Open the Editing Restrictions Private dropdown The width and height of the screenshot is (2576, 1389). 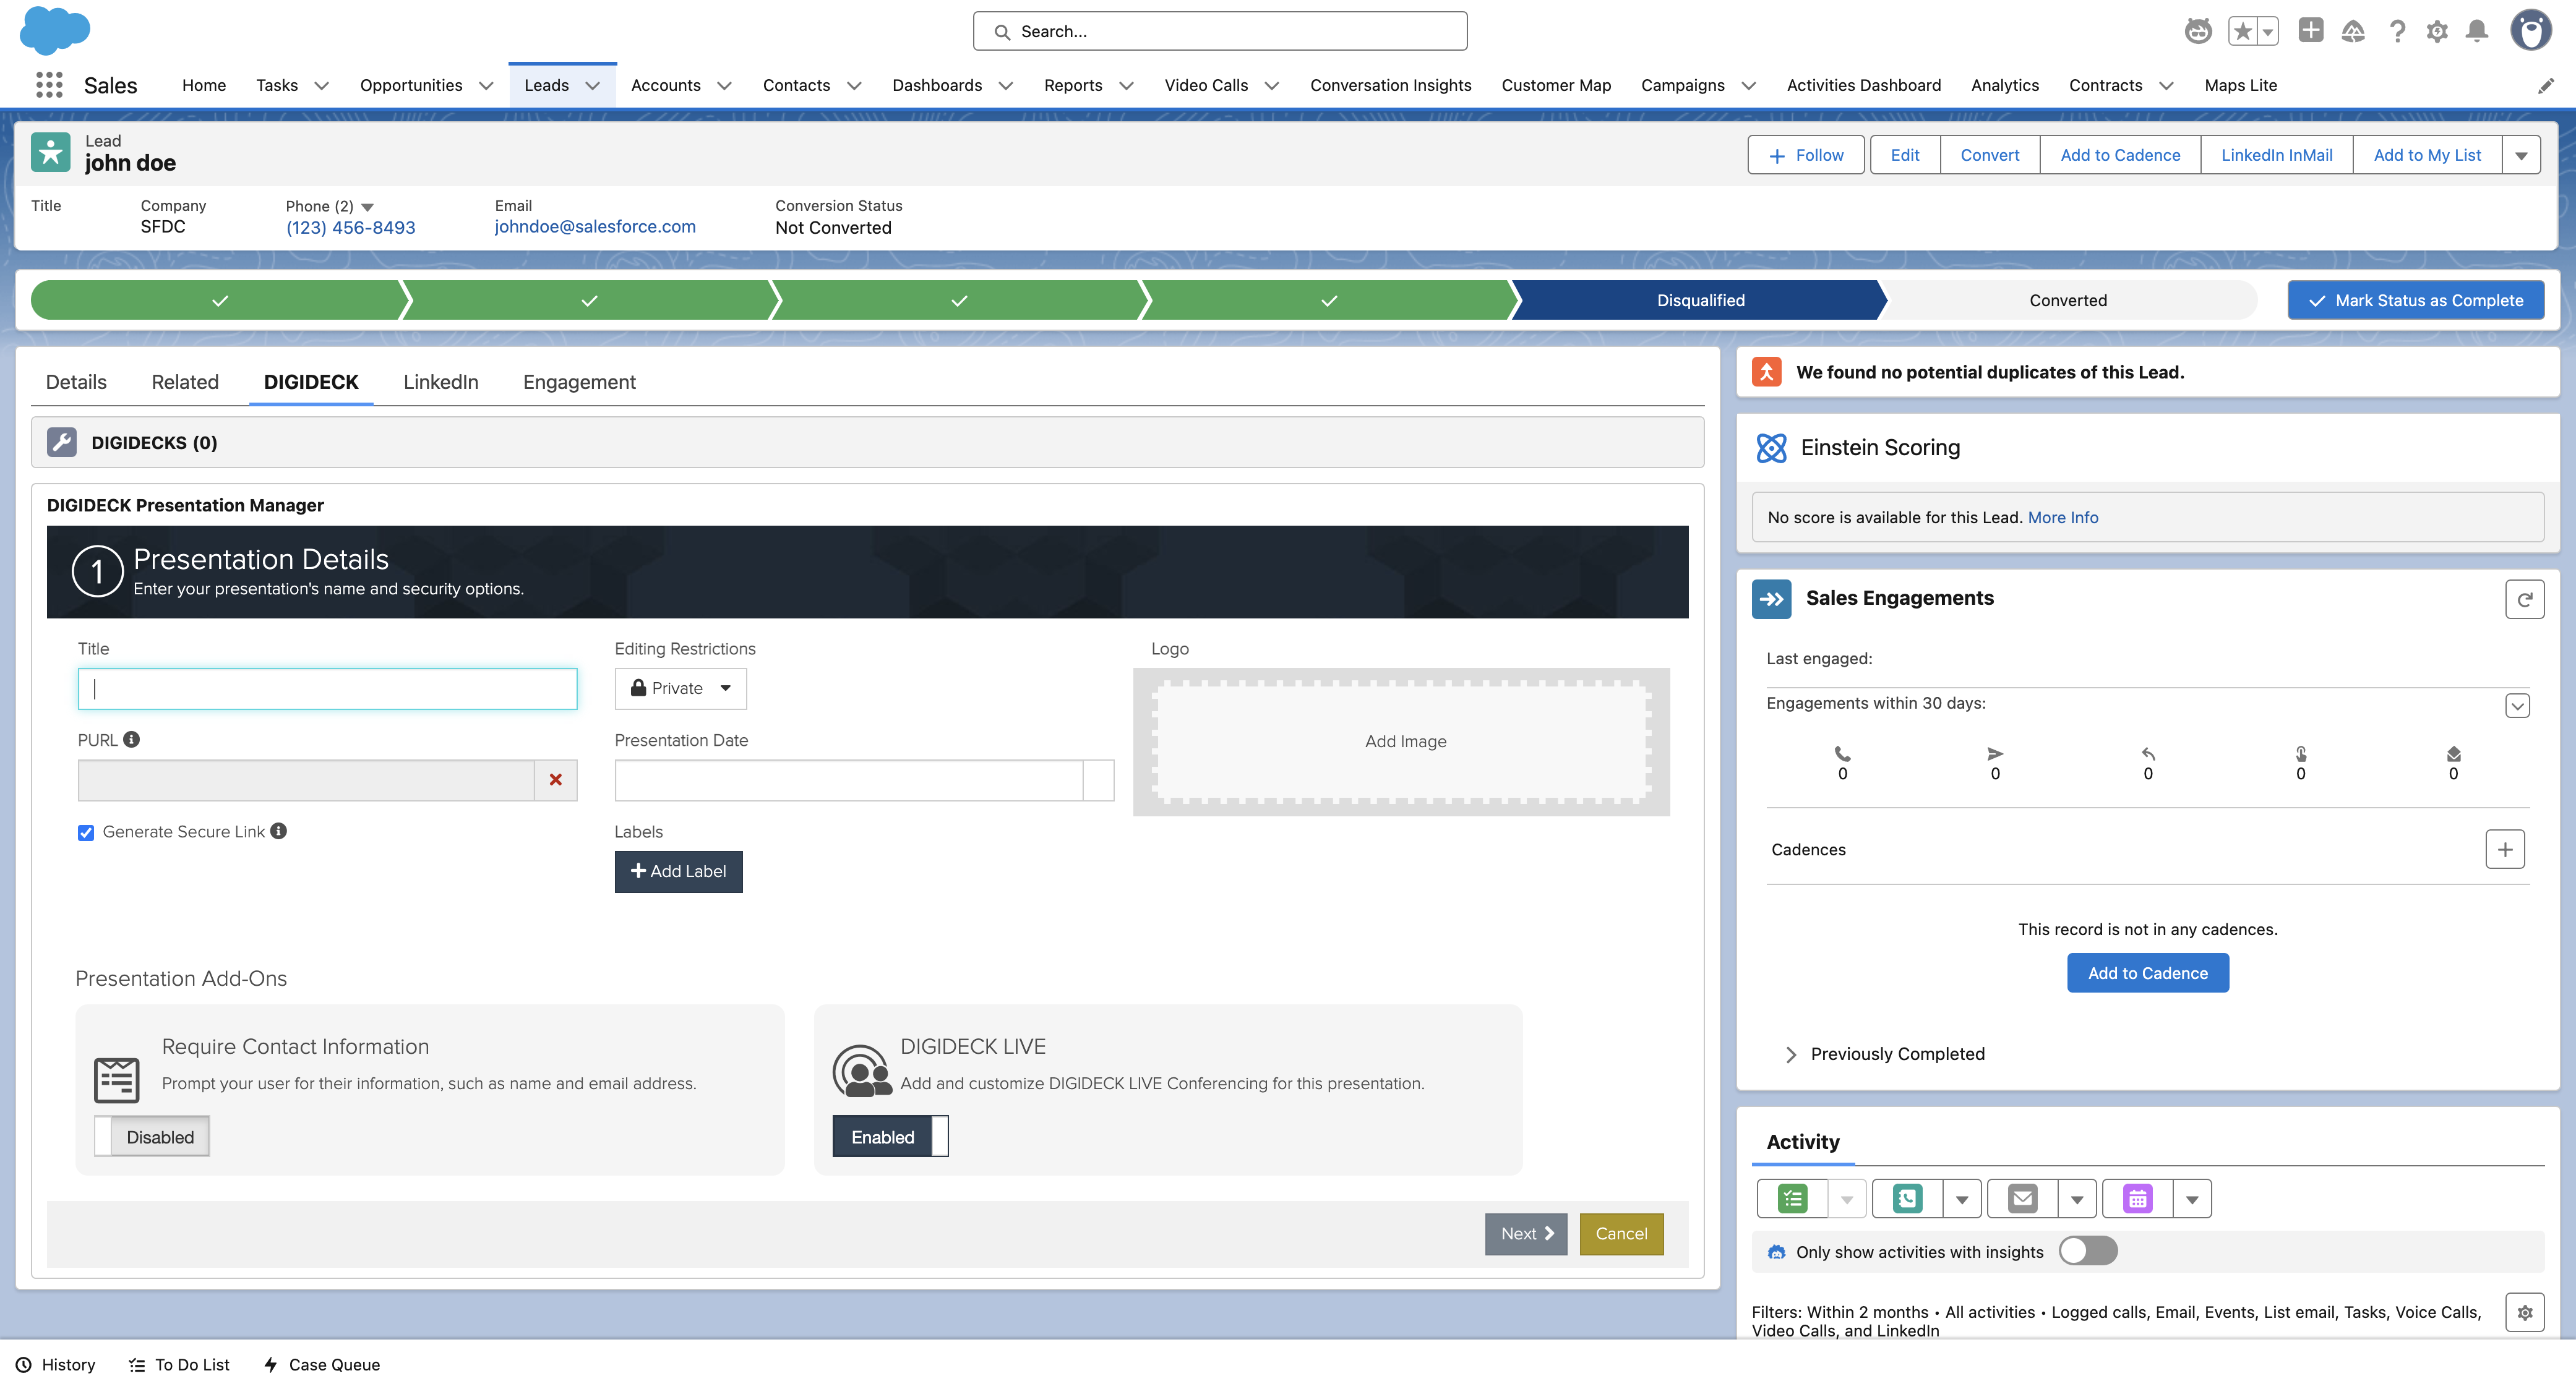pos(680,688)
